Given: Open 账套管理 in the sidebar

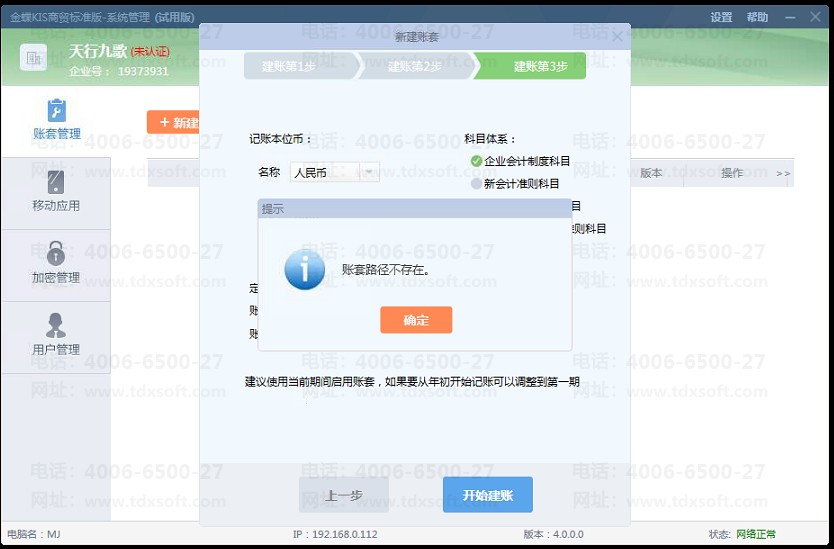Looking at the screenshot, I should [x=56, y=120].
